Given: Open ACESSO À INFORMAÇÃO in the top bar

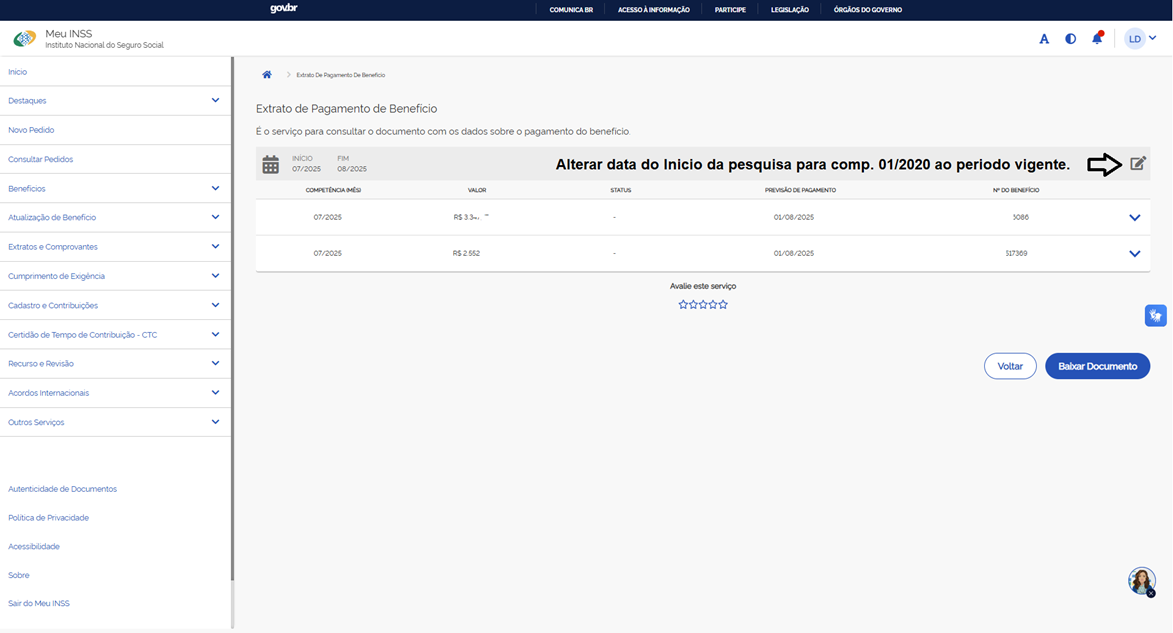Looking at the screenshot, I should [654, 10].
